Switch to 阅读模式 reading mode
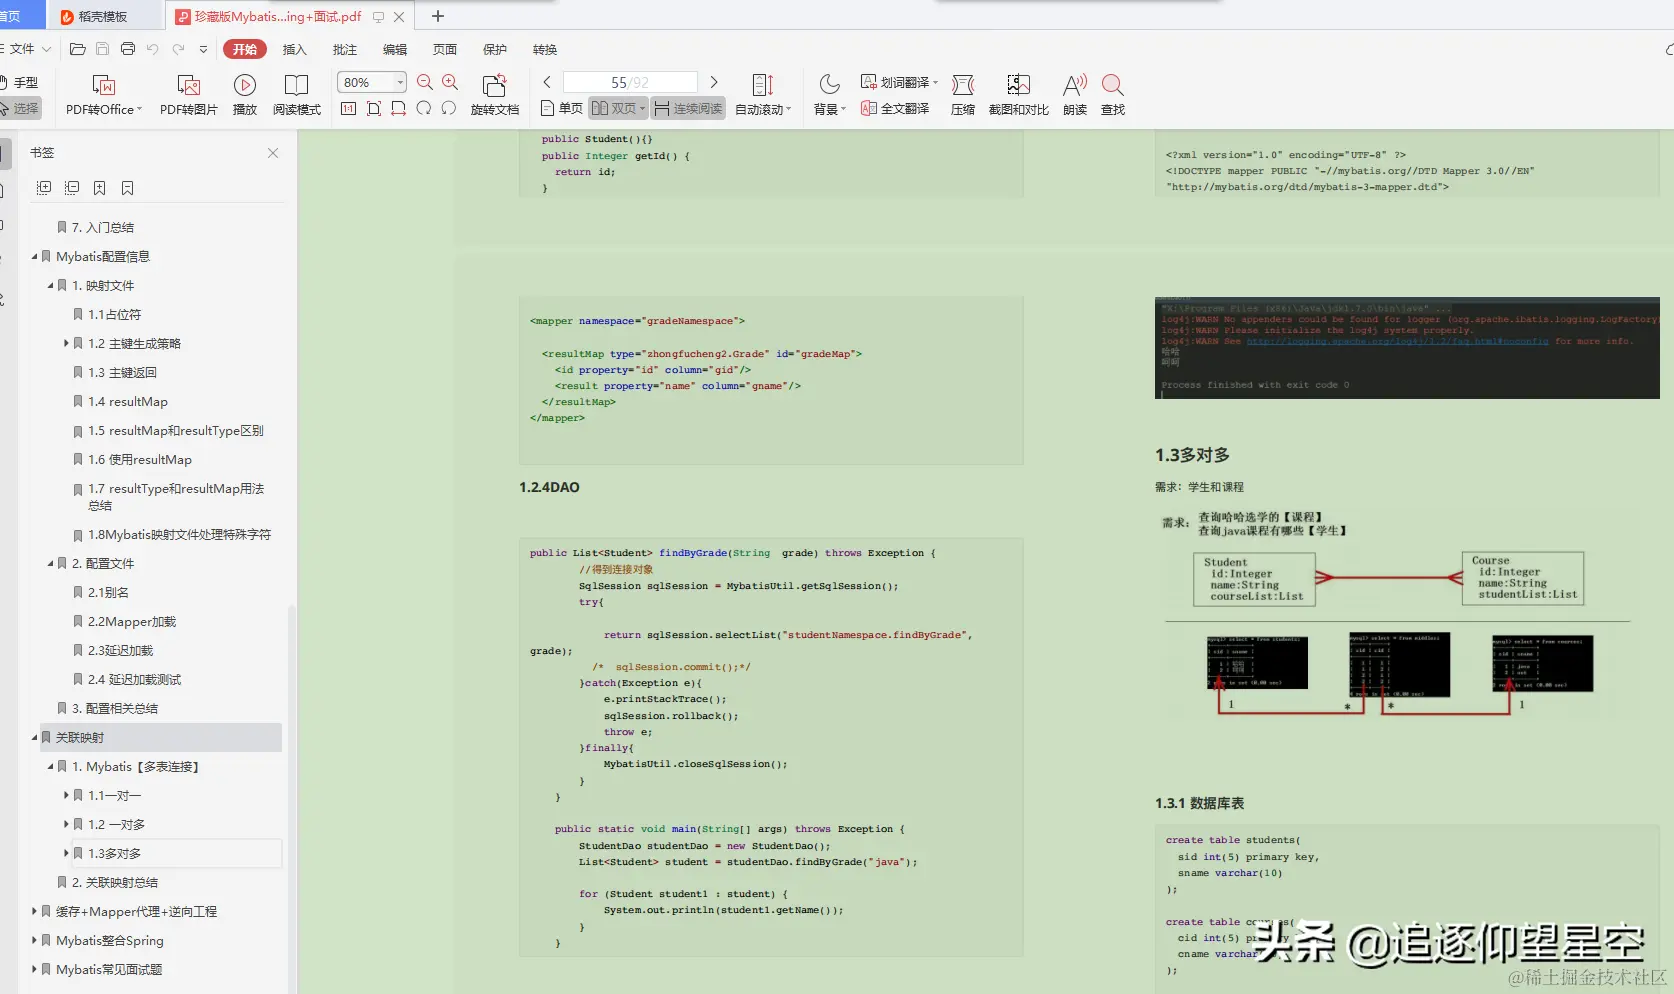 tap(297, 95)
